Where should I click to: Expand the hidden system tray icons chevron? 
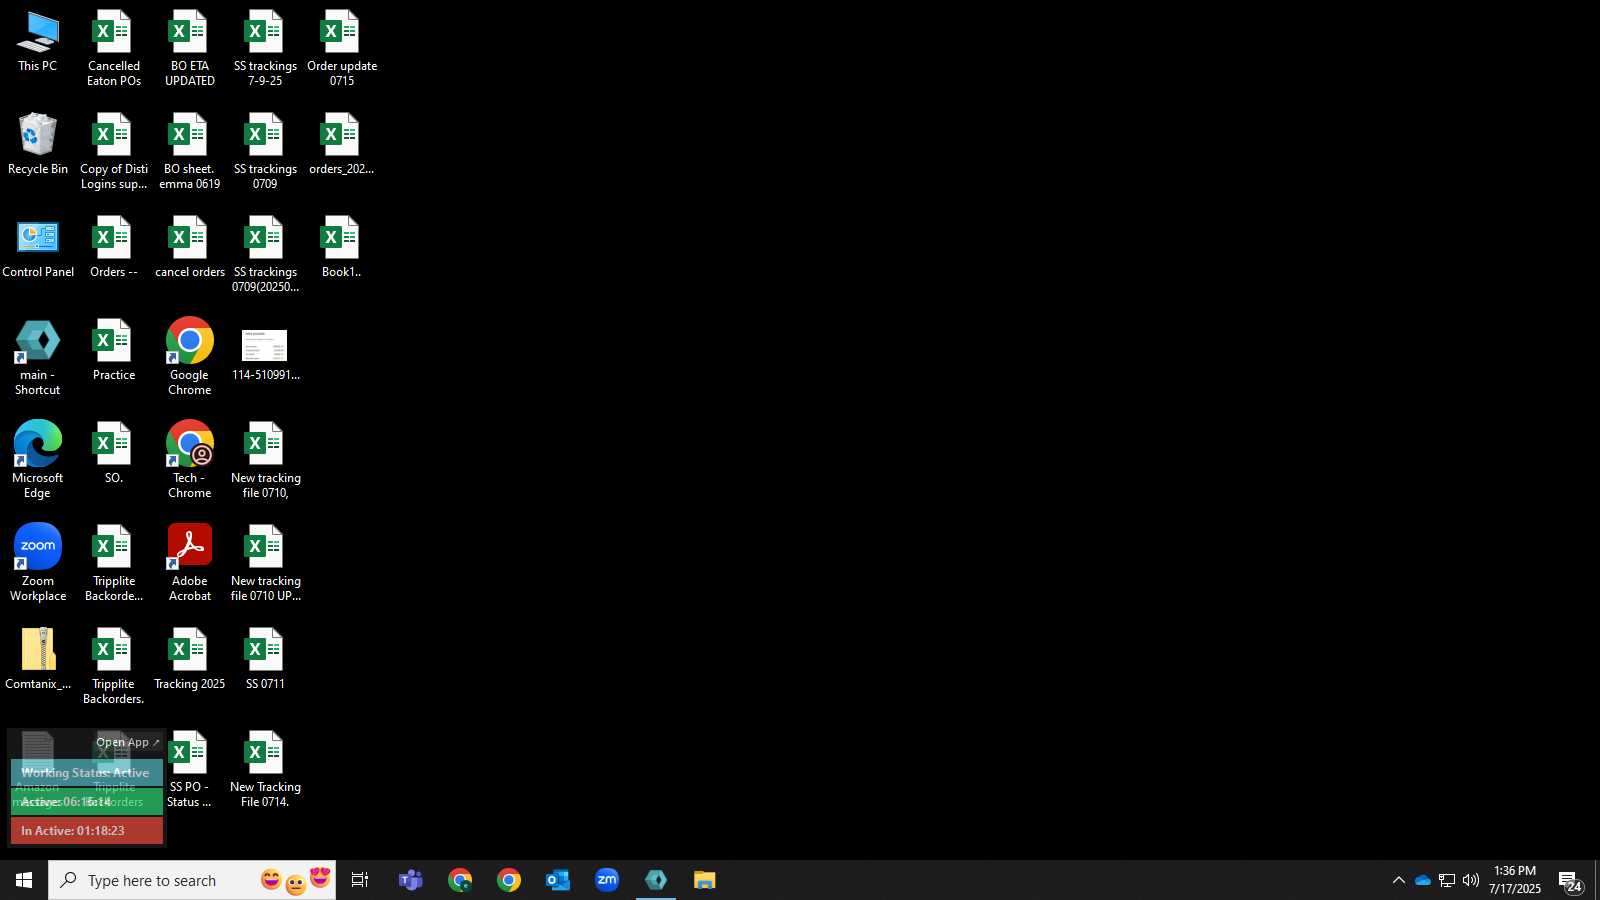(1399, 880)
